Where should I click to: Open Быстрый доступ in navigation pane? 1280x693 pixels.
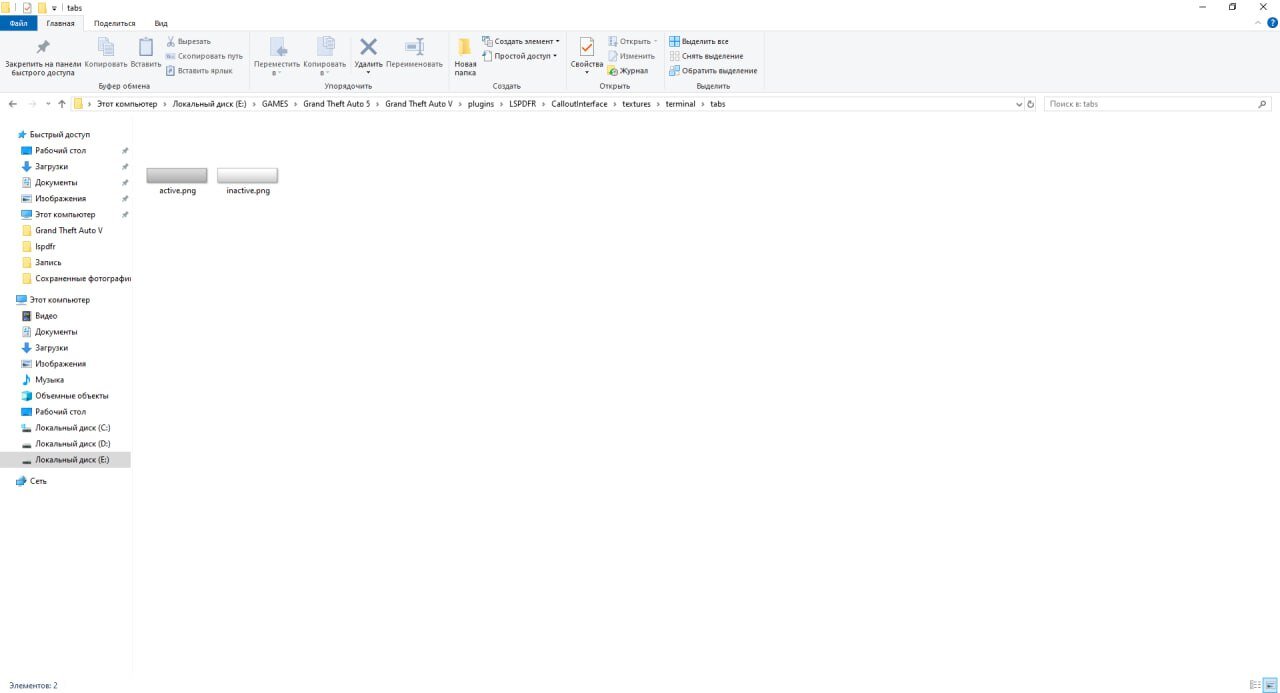tap(60, 134)
